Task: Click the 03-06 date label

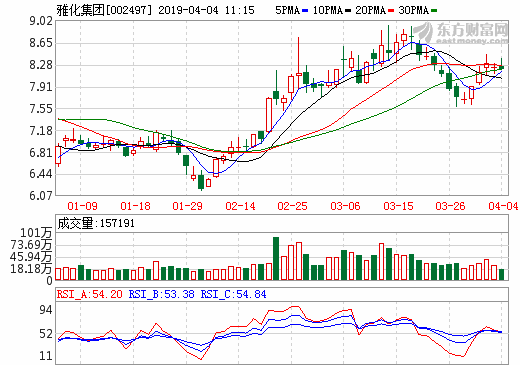Action: pyautogui.click(x=345, y=206)
